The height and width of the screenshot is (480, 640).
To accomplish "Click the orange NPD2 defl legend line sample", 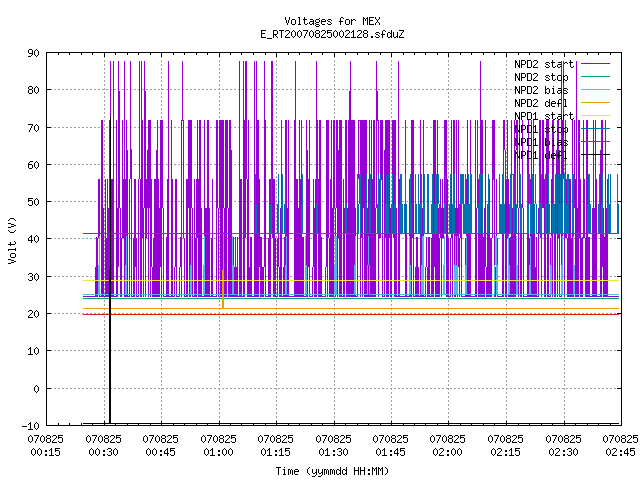I will tap(595, 103).
